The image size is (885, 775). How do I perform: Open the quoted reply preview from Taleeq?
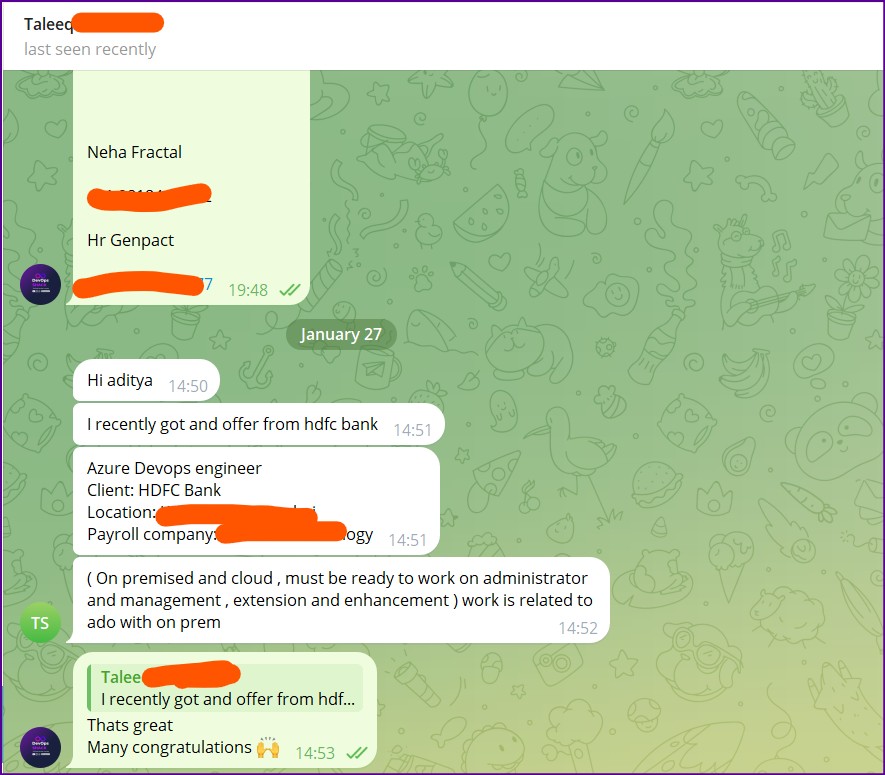tap(225, 688)
